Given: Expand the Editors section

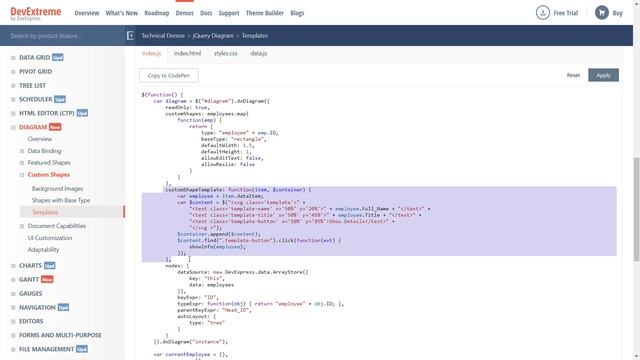Looking at the screenshot, I should [x=13, y=321].
